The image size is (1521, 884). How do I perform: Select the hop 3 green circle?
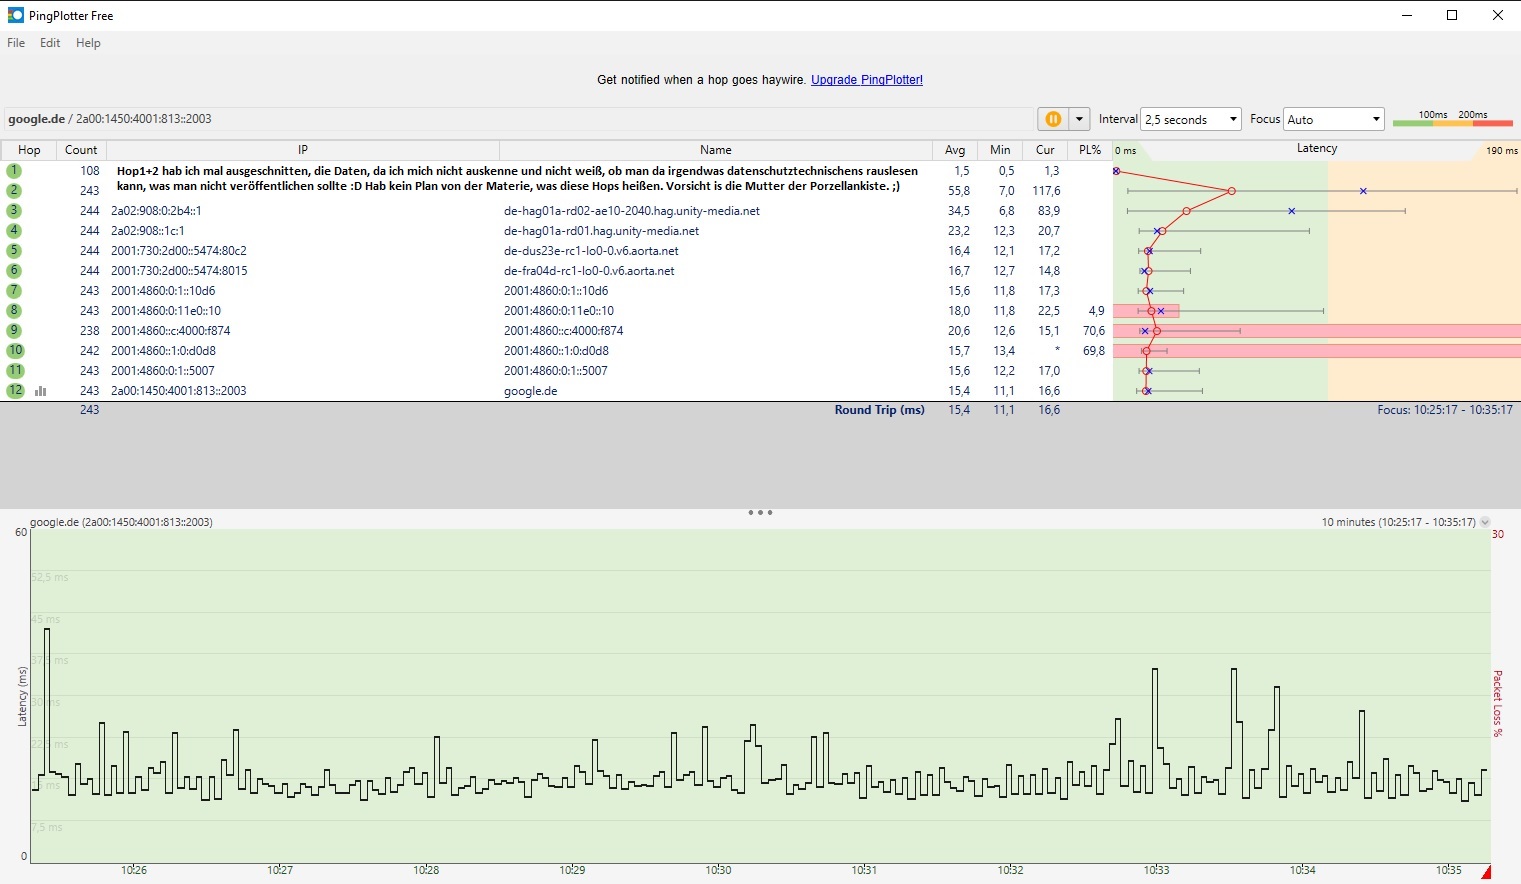click(x=14, y=211)
